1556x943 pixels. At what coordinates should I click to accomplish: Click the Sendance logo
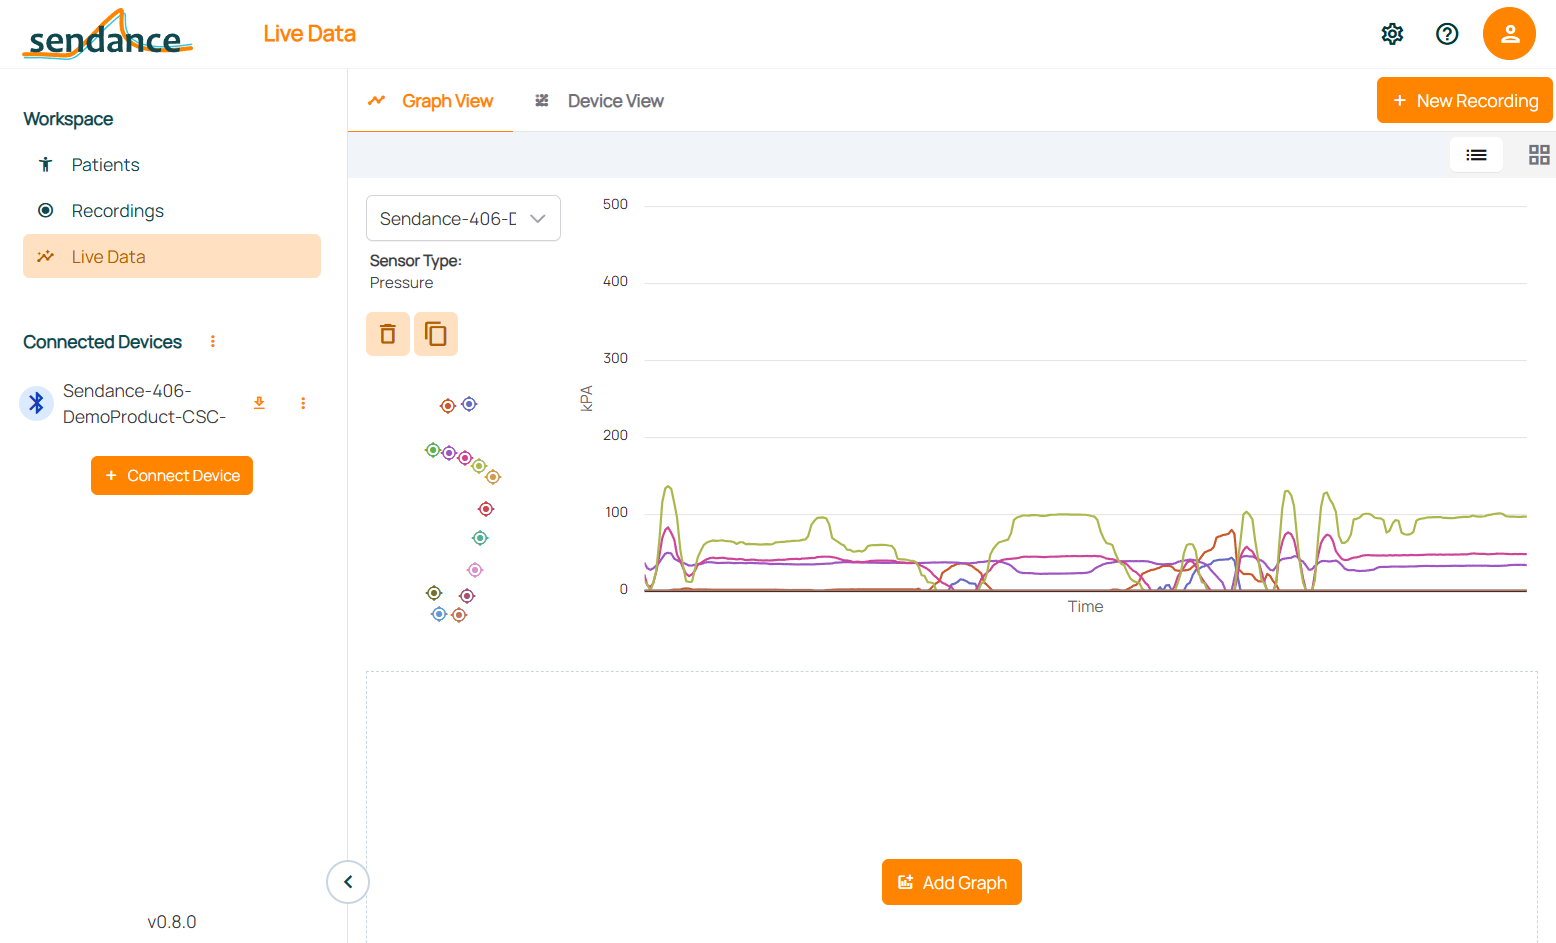107,34
